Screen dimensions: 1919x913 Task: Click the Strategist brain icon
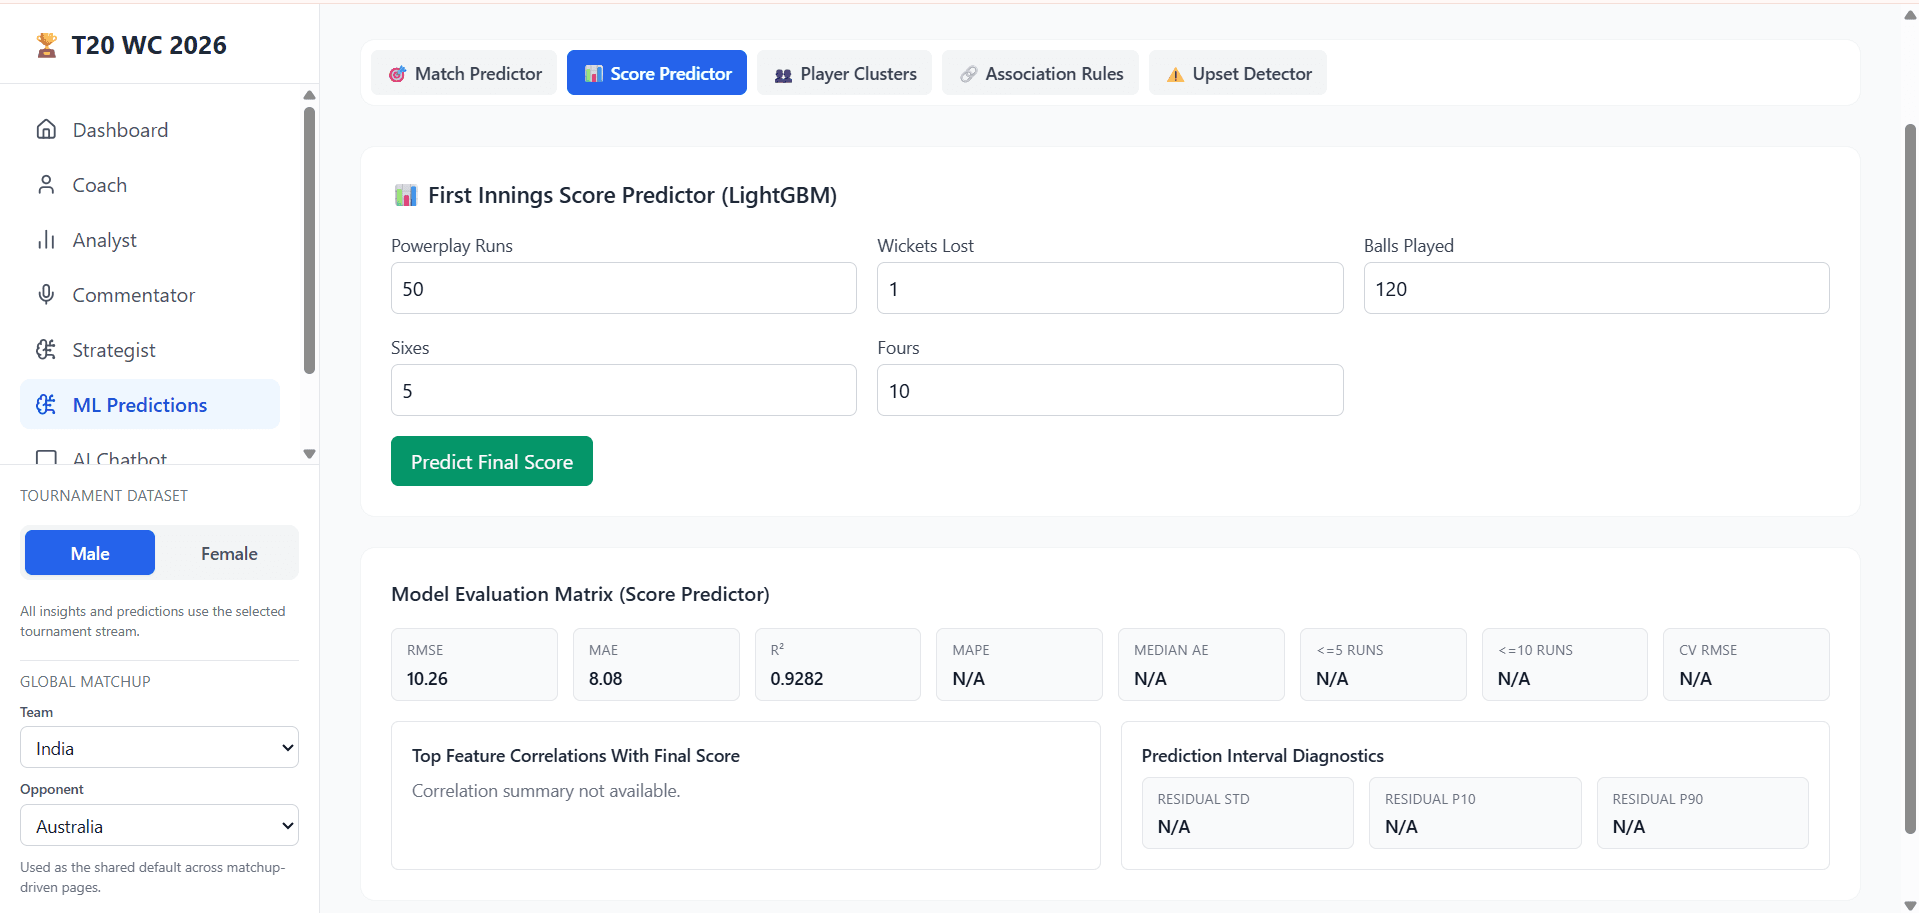46,350
